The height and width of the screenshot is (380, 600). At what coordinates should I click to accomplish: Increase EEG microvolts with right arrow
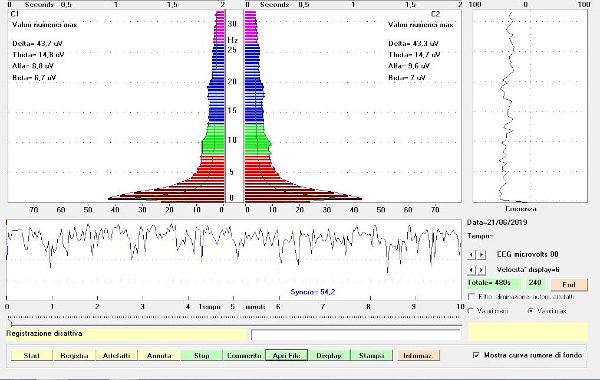click(x=481, y=255)
